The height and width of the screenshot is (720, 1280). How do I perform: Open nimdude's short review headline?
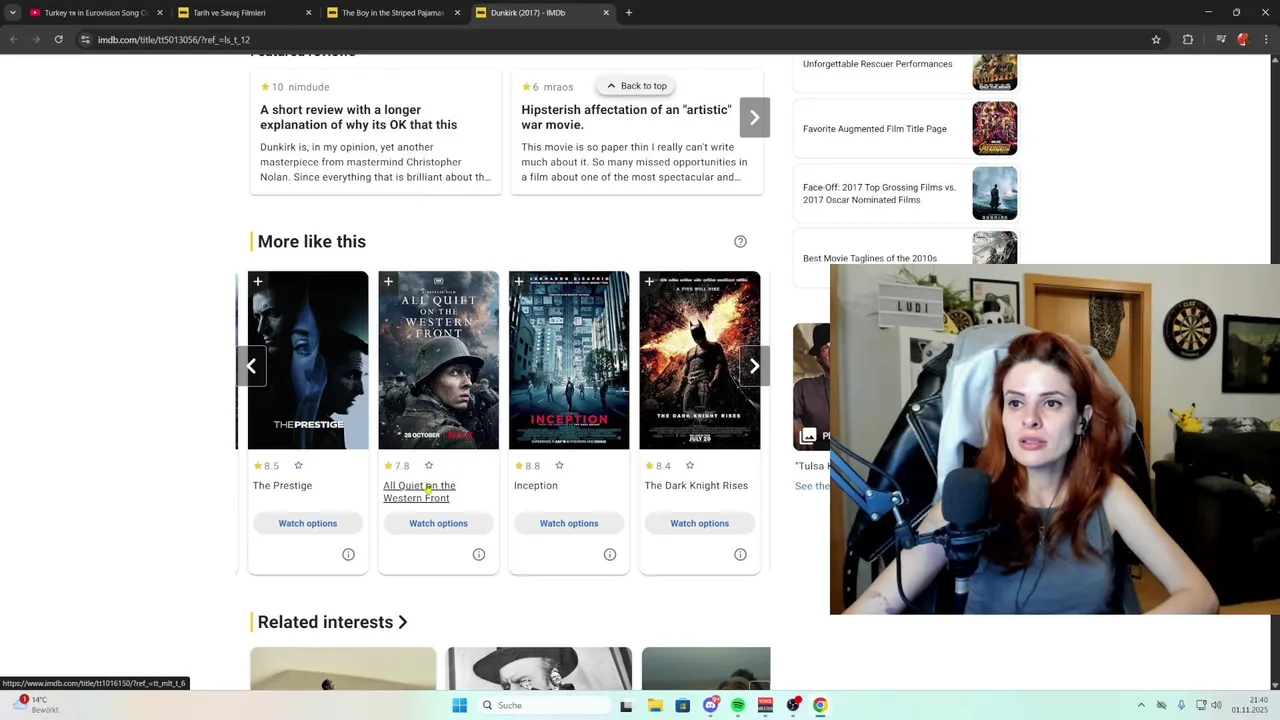358,117
